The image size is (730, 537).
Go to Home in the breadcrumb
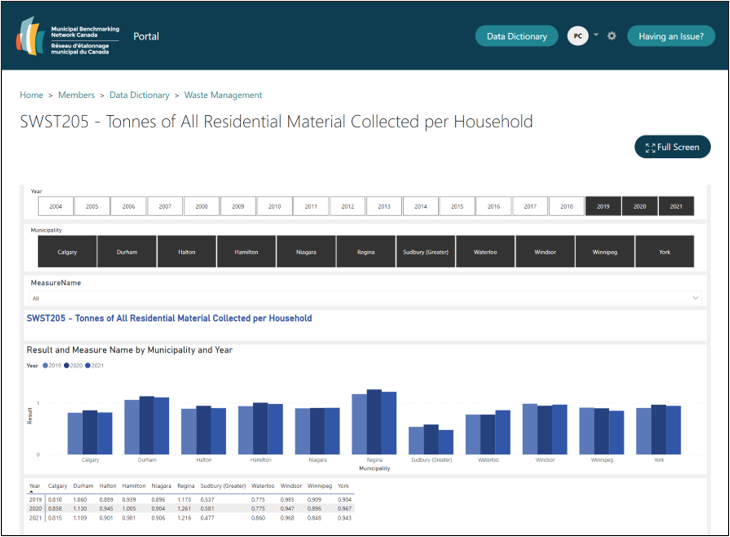[31, 95]
